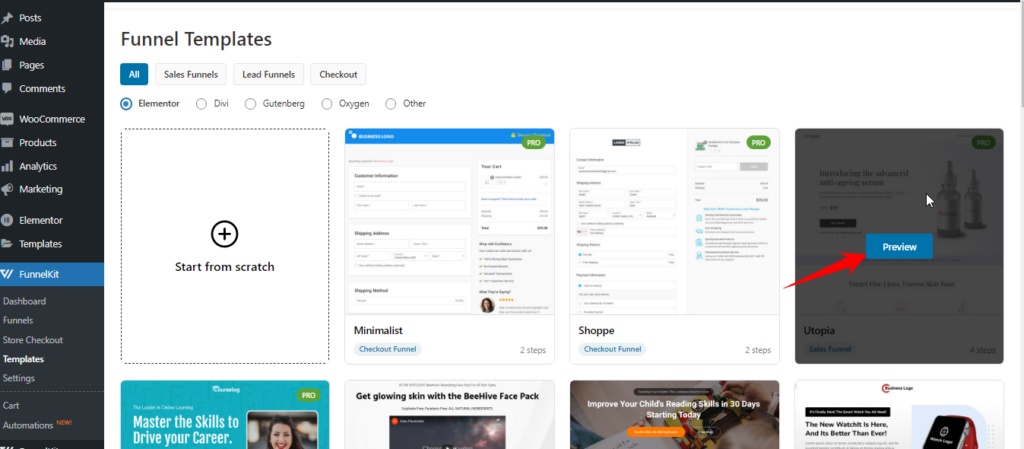Click the Minimalist template title
Image resolution: width=1024 pixels, height=449 pixels.
378,331
